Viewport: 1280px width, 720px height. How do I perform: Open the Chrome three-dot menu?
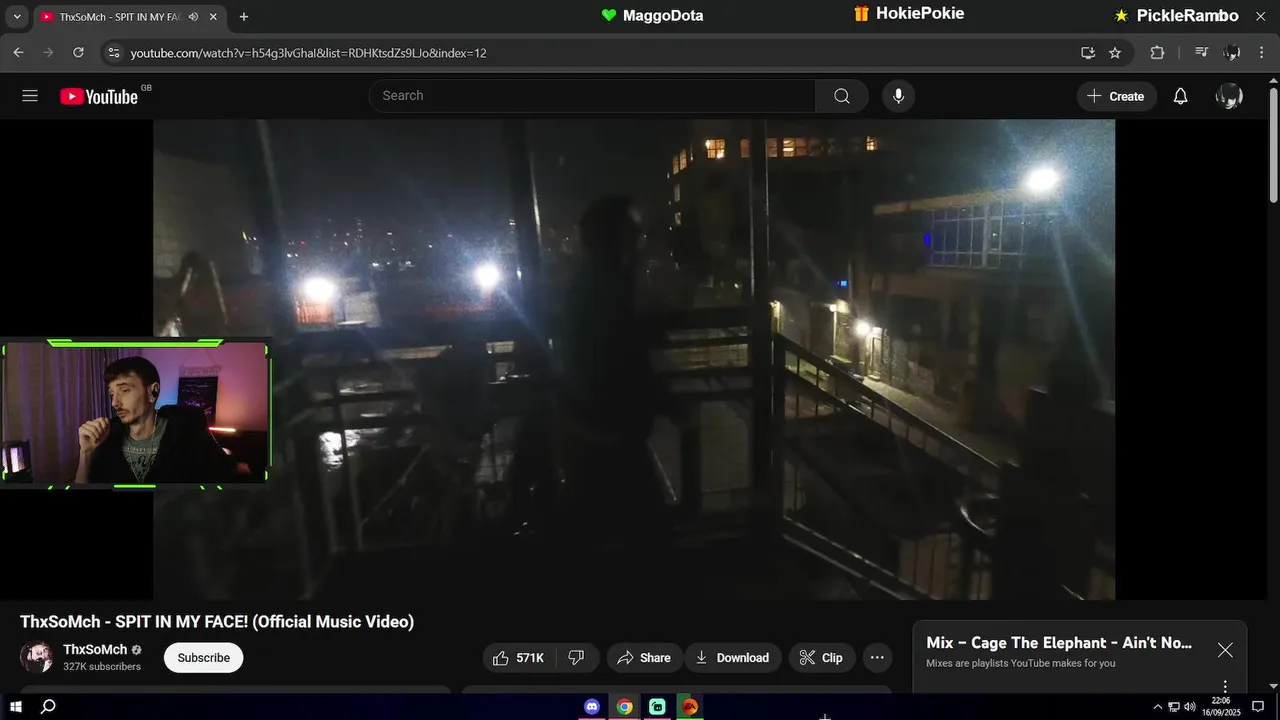tap(1262, 53)
